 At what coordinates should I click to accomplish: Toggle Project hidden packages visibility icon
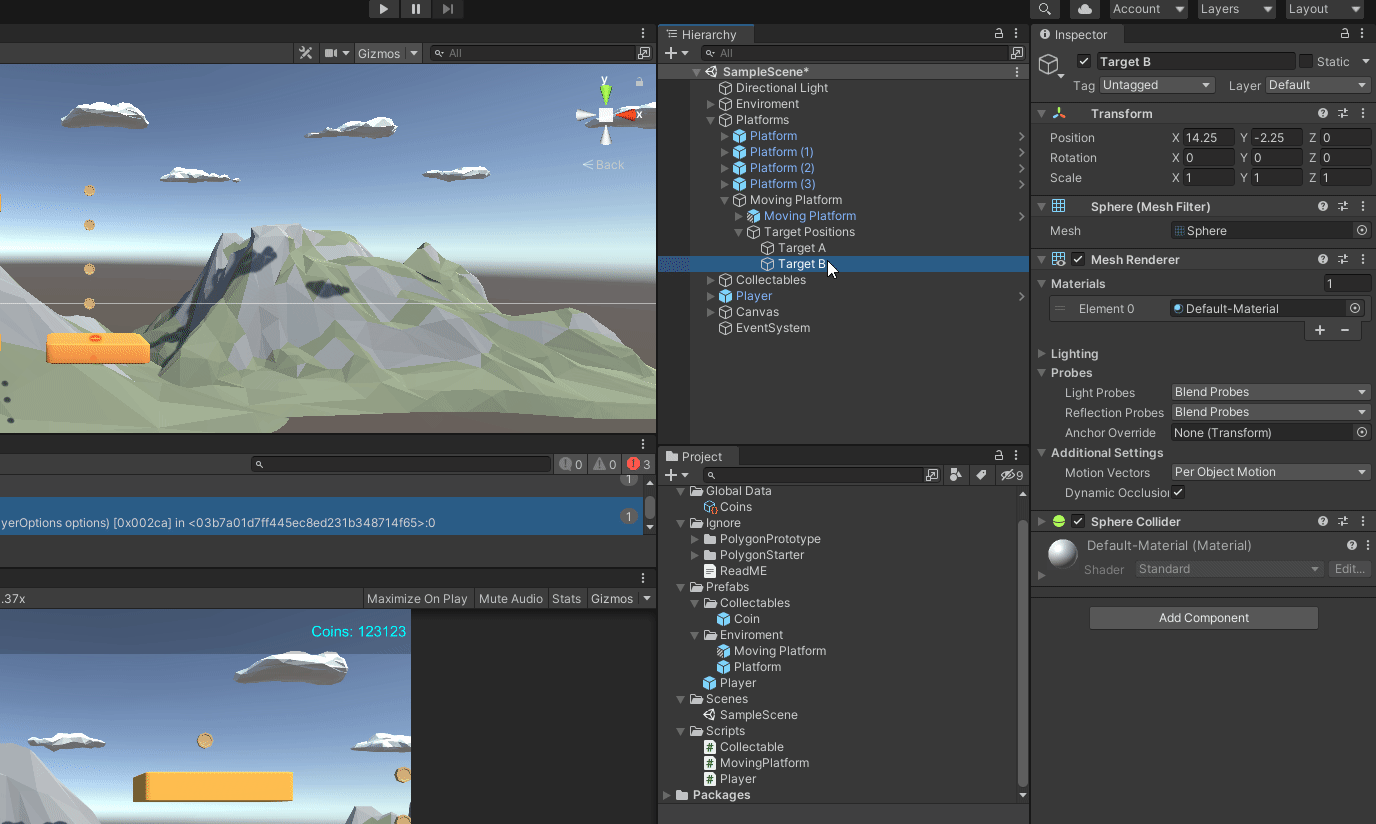point(1012,475)
